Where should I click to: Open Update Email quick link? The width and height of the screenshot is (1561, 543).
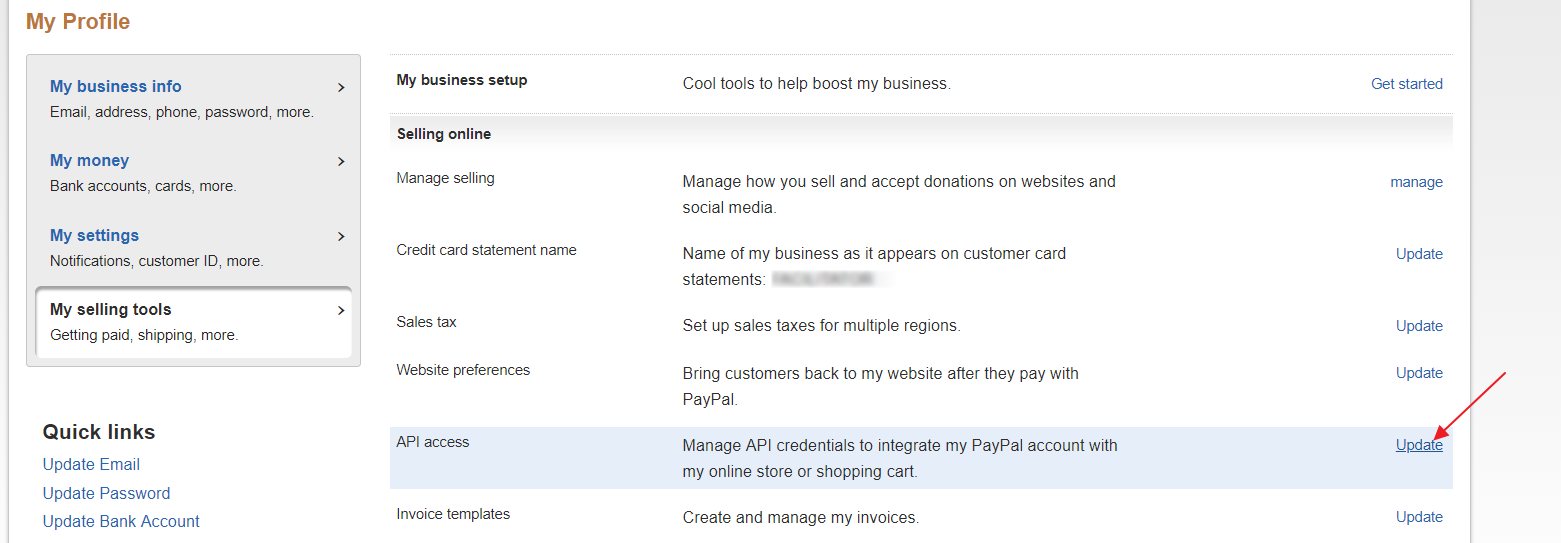tap(91, 464)
